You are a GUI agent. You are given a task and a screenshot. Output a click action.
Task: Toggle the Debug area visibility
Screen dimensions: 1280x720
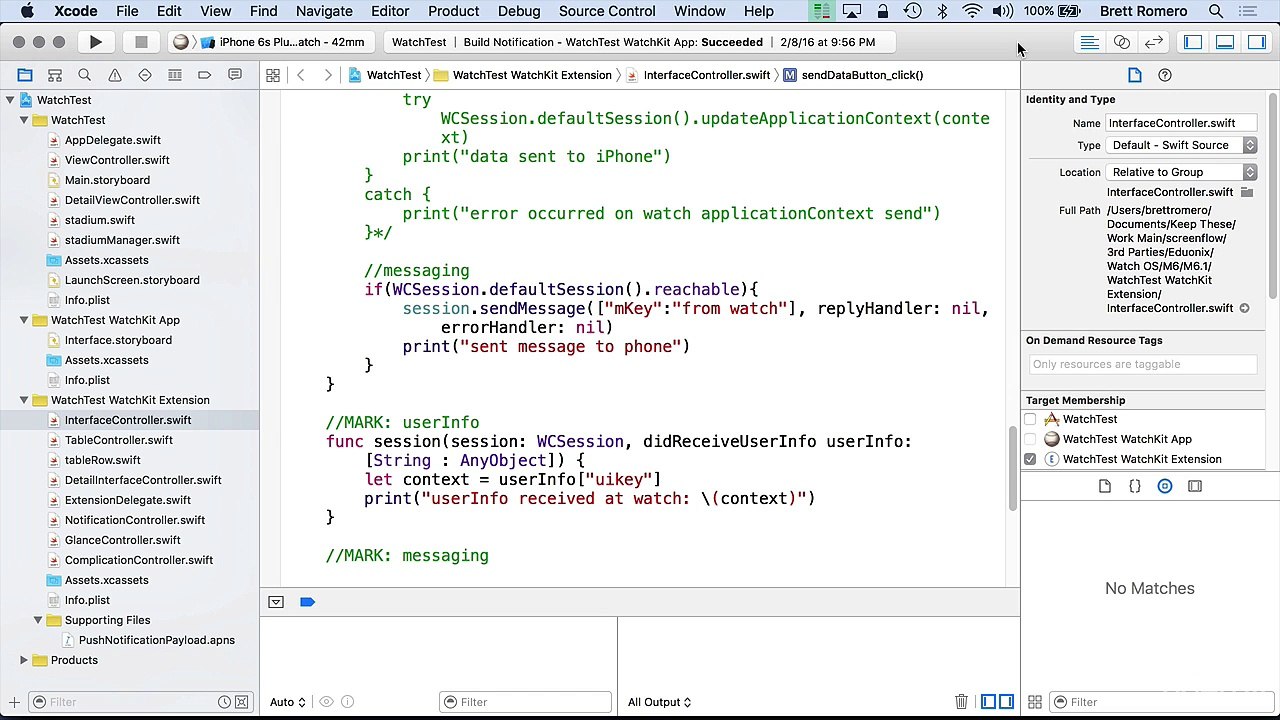pyautogui.click(x=1225, y=42)
